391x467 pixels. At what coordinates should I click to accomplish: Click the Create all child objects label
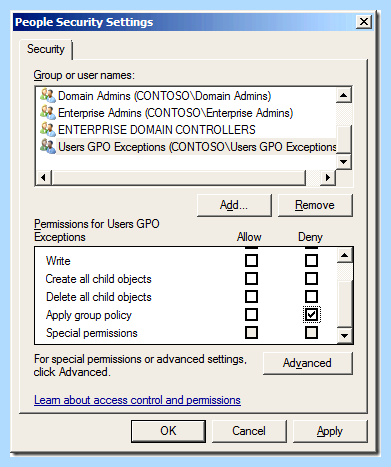click(99, 279)
